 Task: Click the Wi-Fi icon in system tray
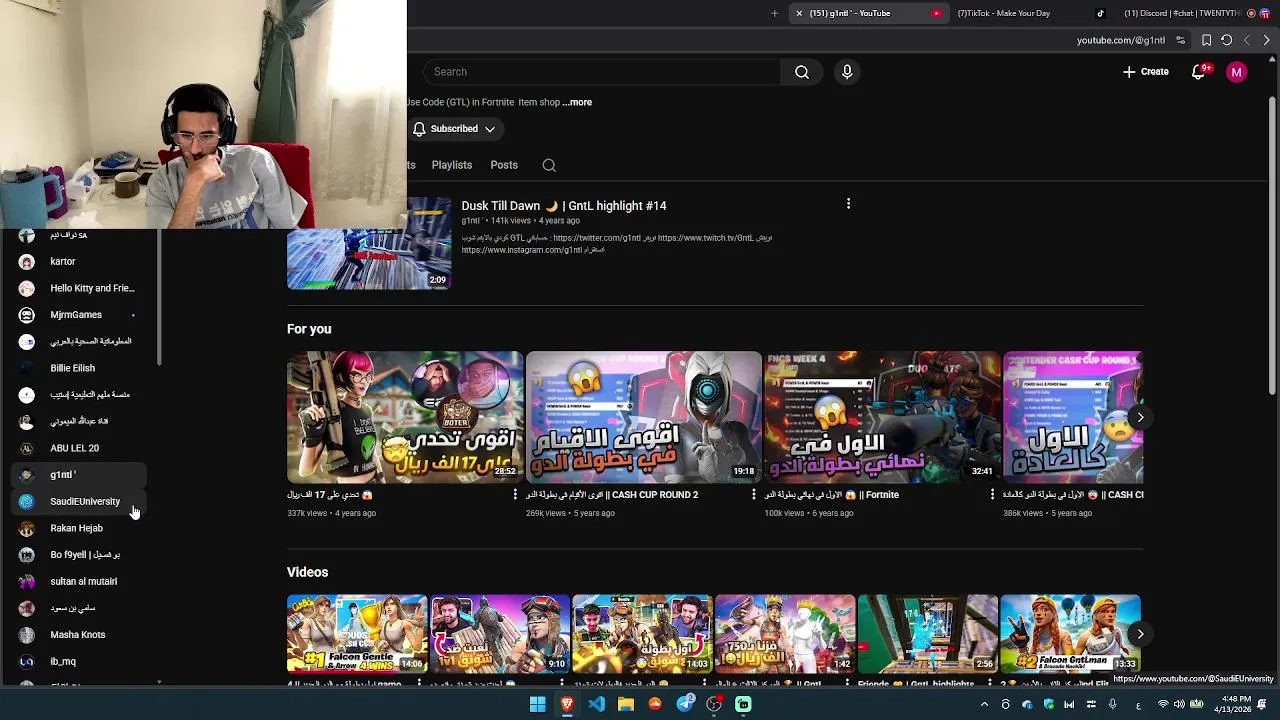point(1162,705)
